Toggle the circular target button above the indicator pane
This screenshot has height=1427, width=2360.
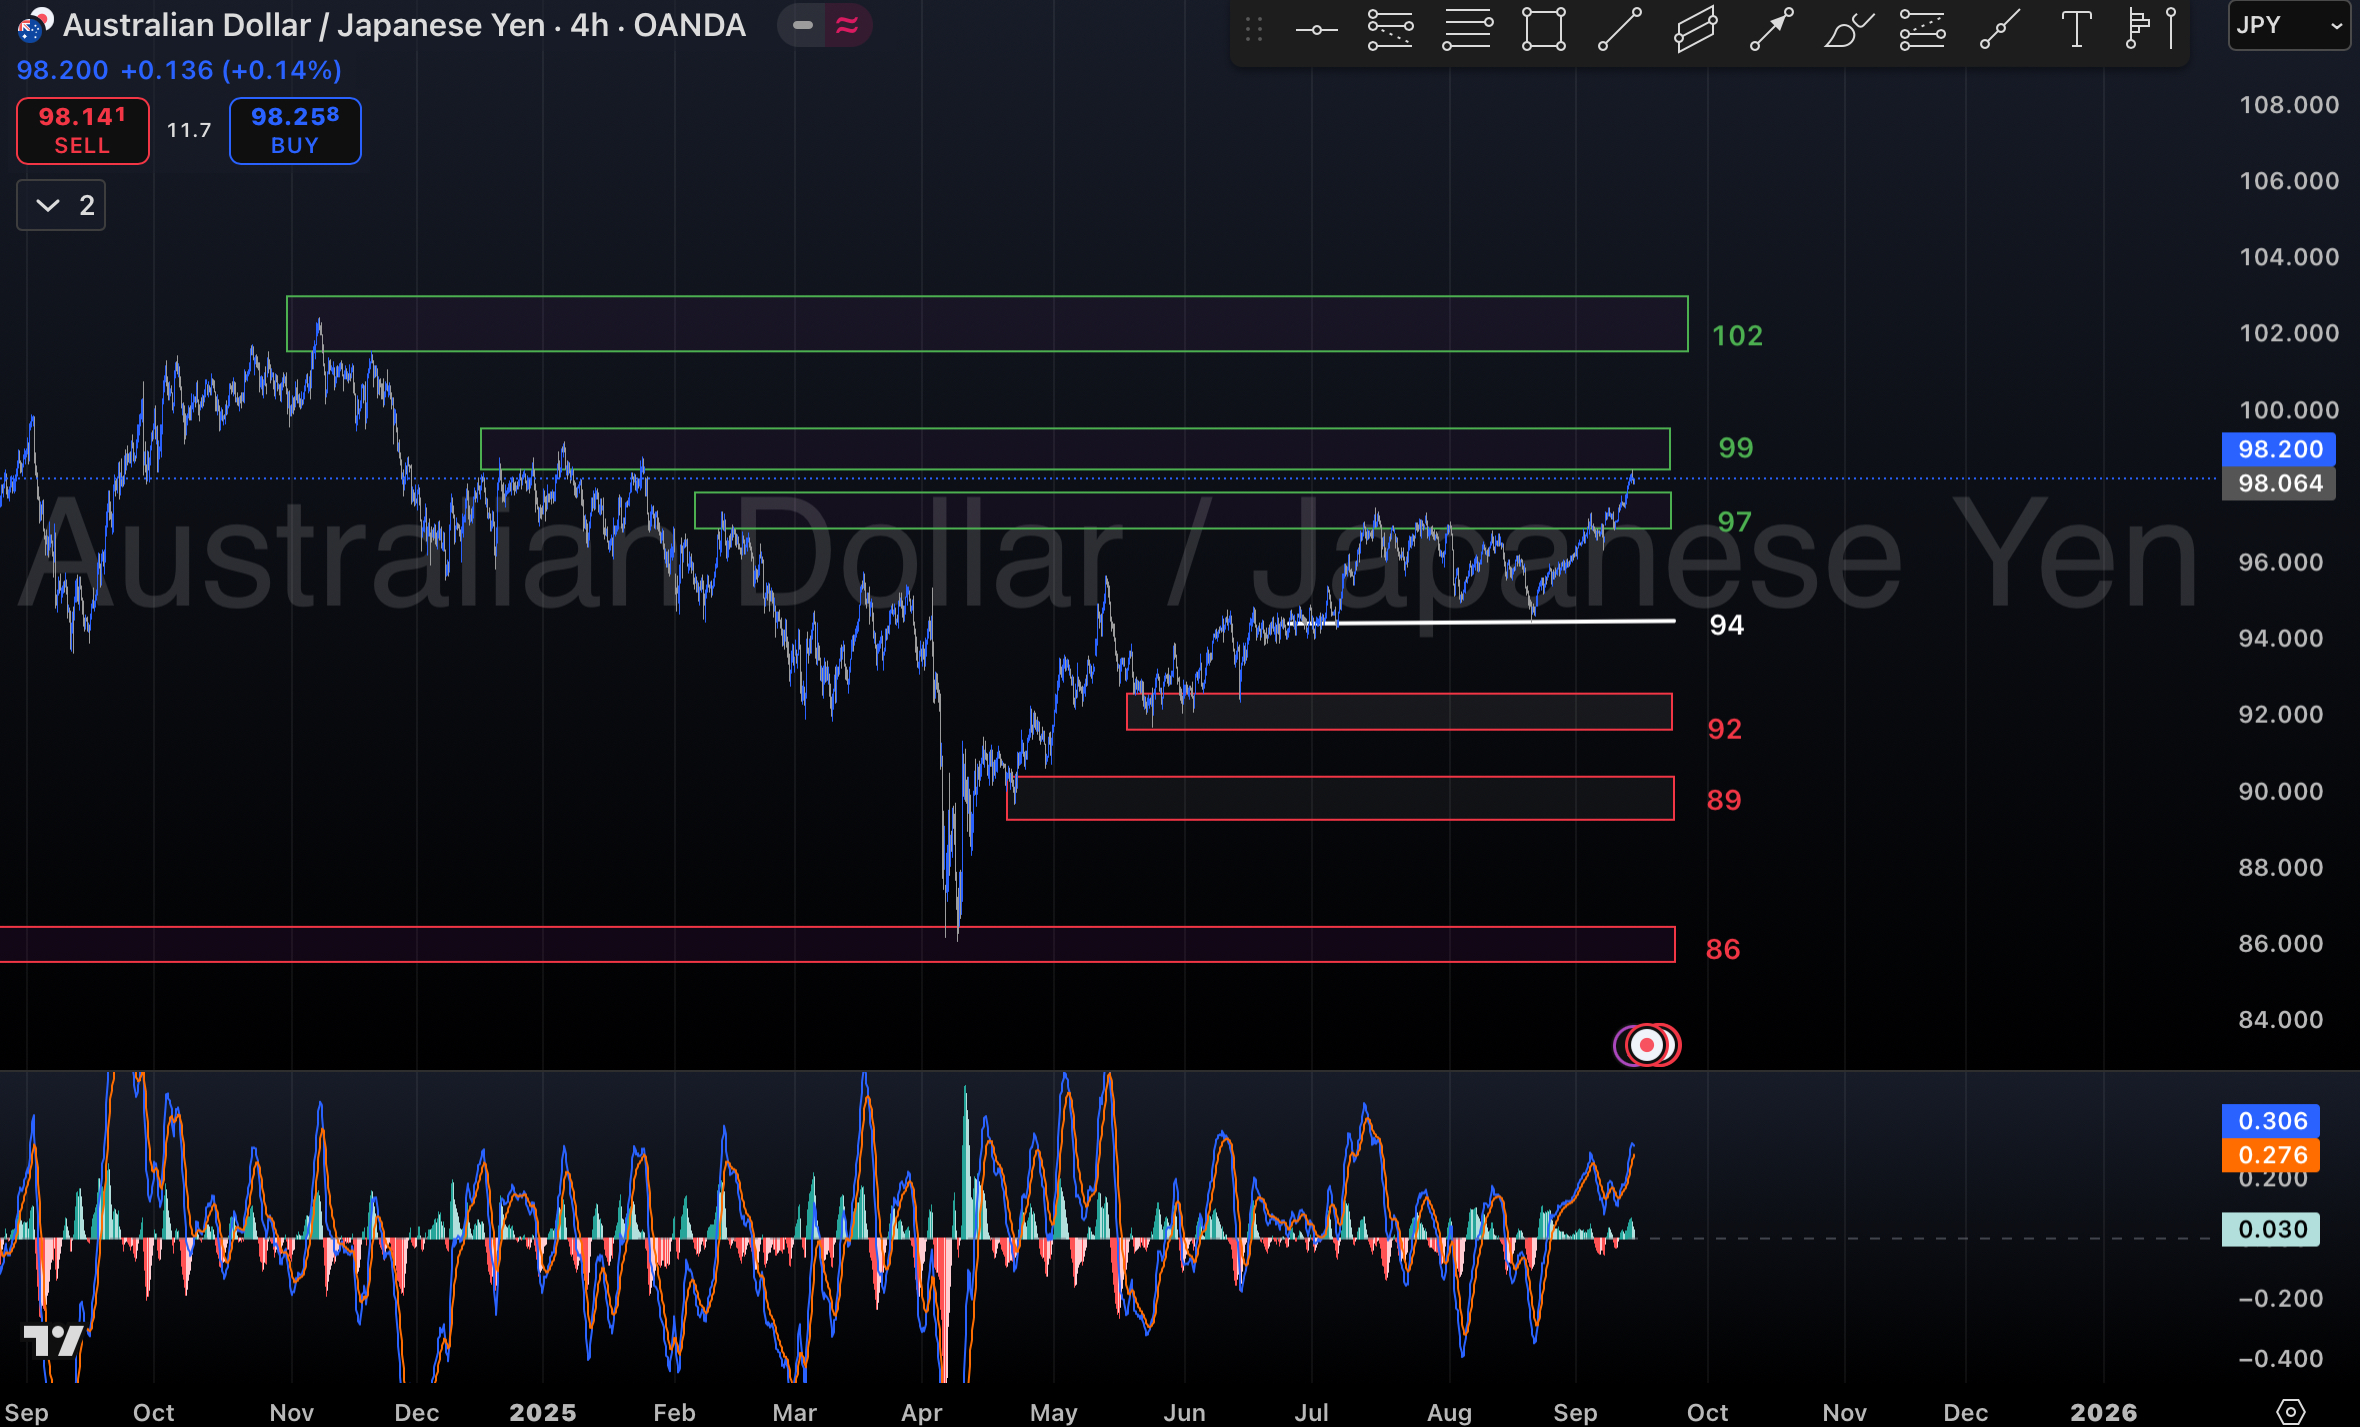point(1647,1044)
